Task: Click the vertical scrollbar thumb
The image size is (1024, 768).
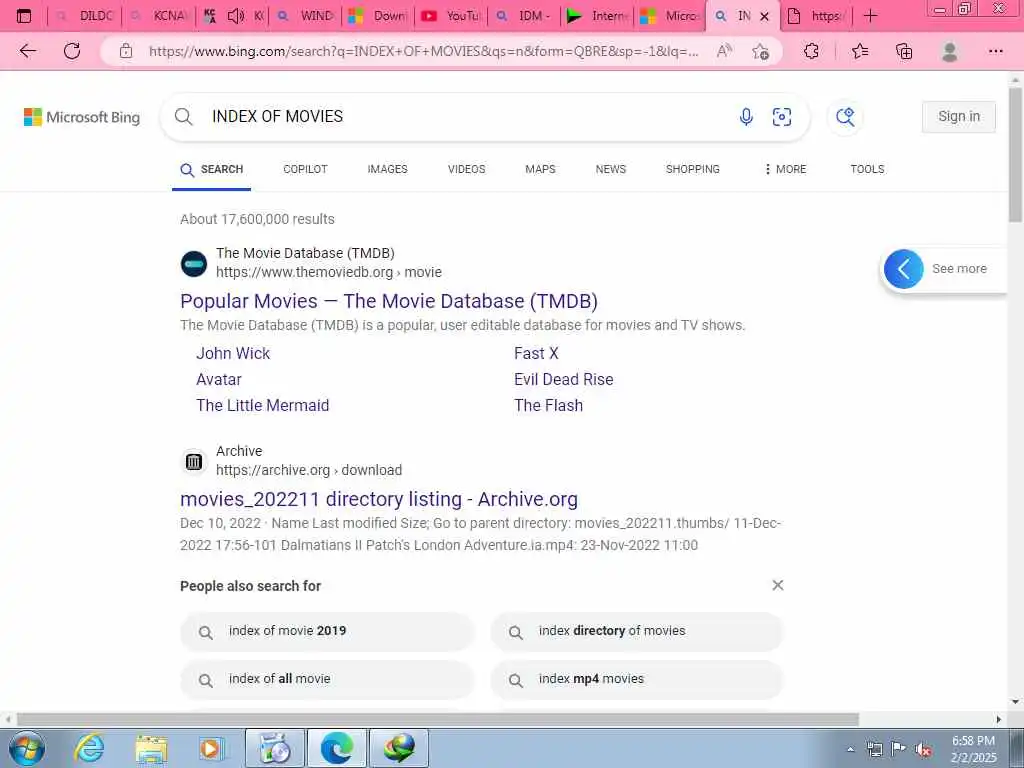Action: 1016,154
